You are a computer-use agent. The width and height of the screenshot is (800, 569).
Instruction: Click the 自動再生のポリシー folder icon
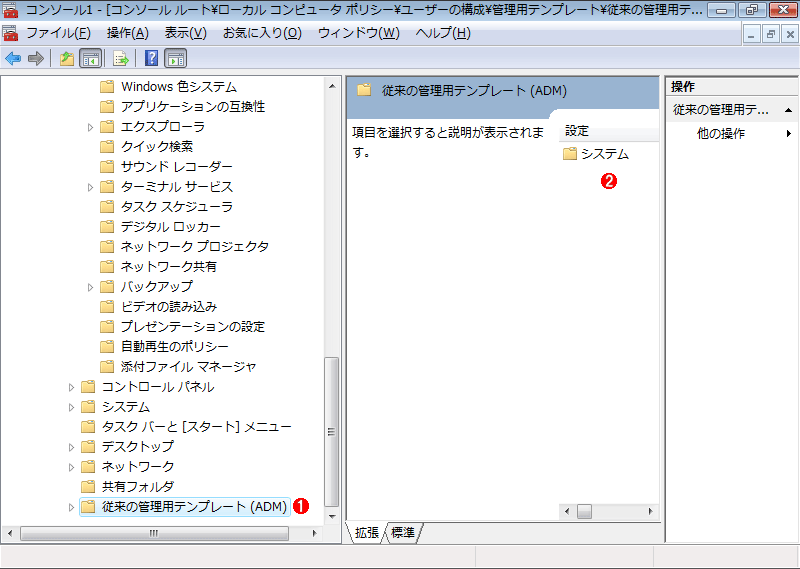click(x=107, y=347)
